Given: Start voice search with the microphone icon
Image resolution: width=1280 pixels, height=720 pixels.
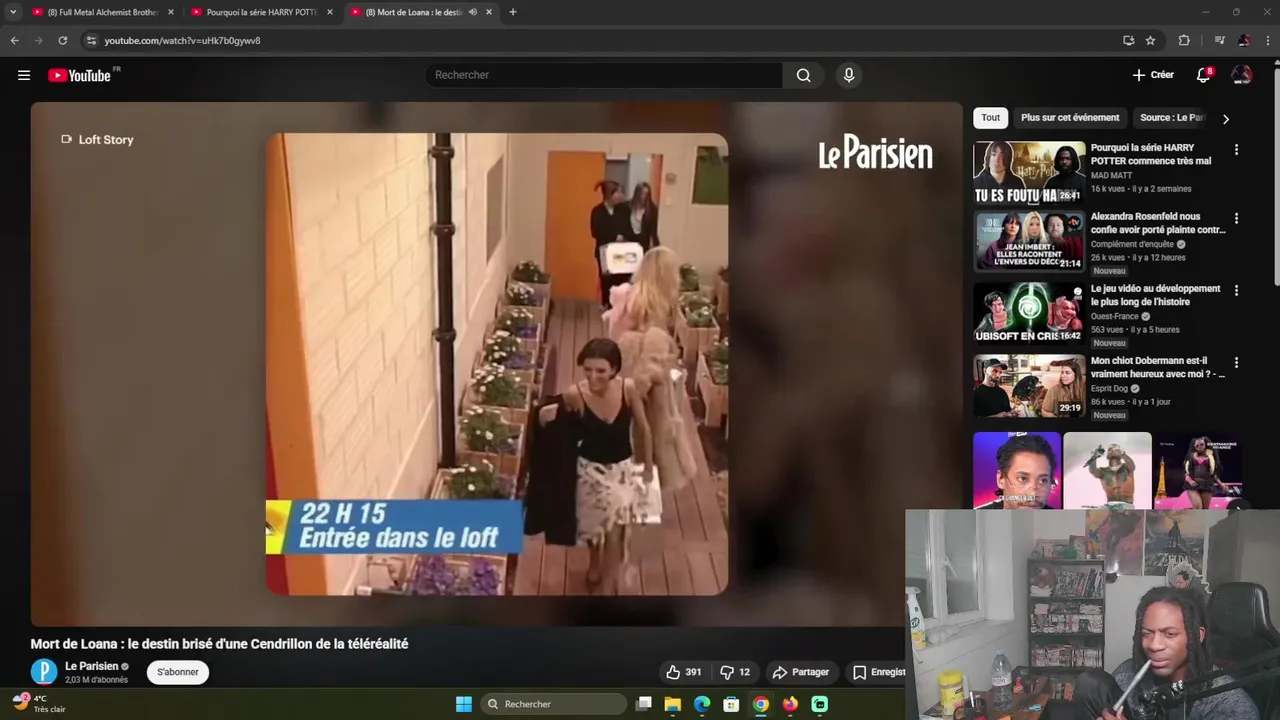Looking at the screenshot, I should (x=848, y=75).
